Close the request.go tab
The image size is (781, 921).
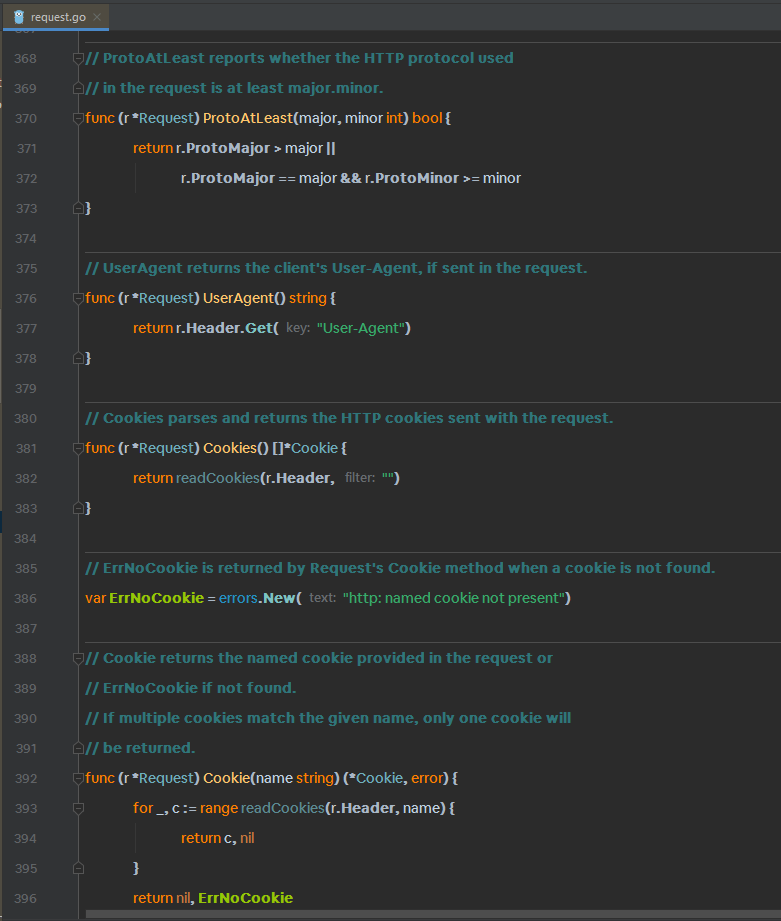point(97,17)
